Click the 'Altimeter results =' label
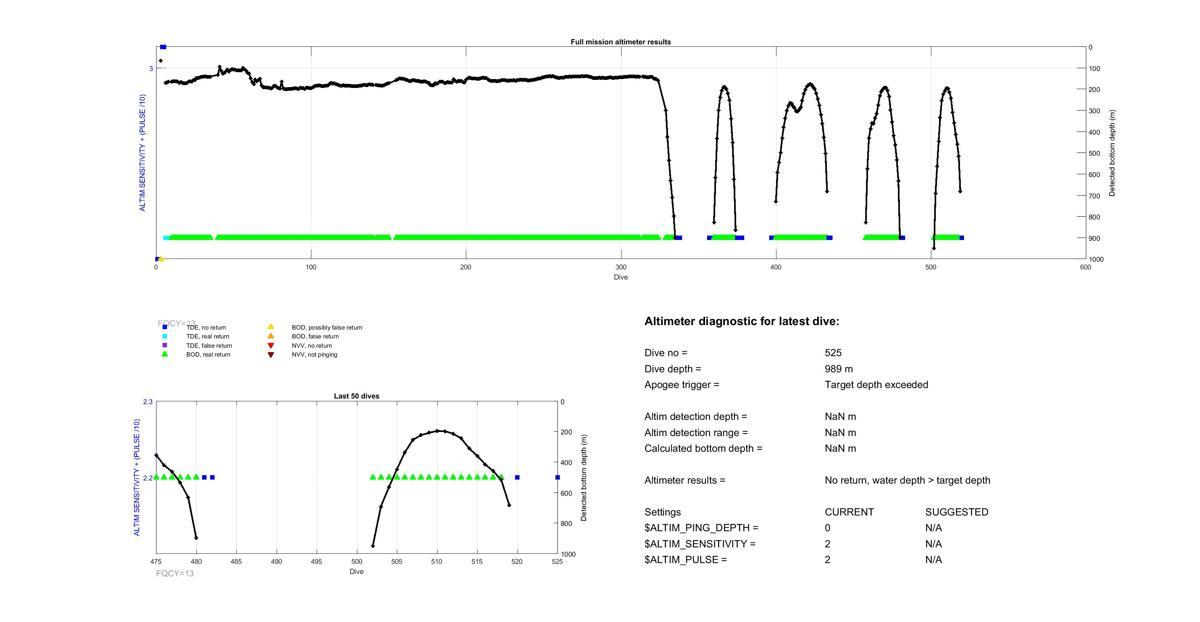 [685, 481]
